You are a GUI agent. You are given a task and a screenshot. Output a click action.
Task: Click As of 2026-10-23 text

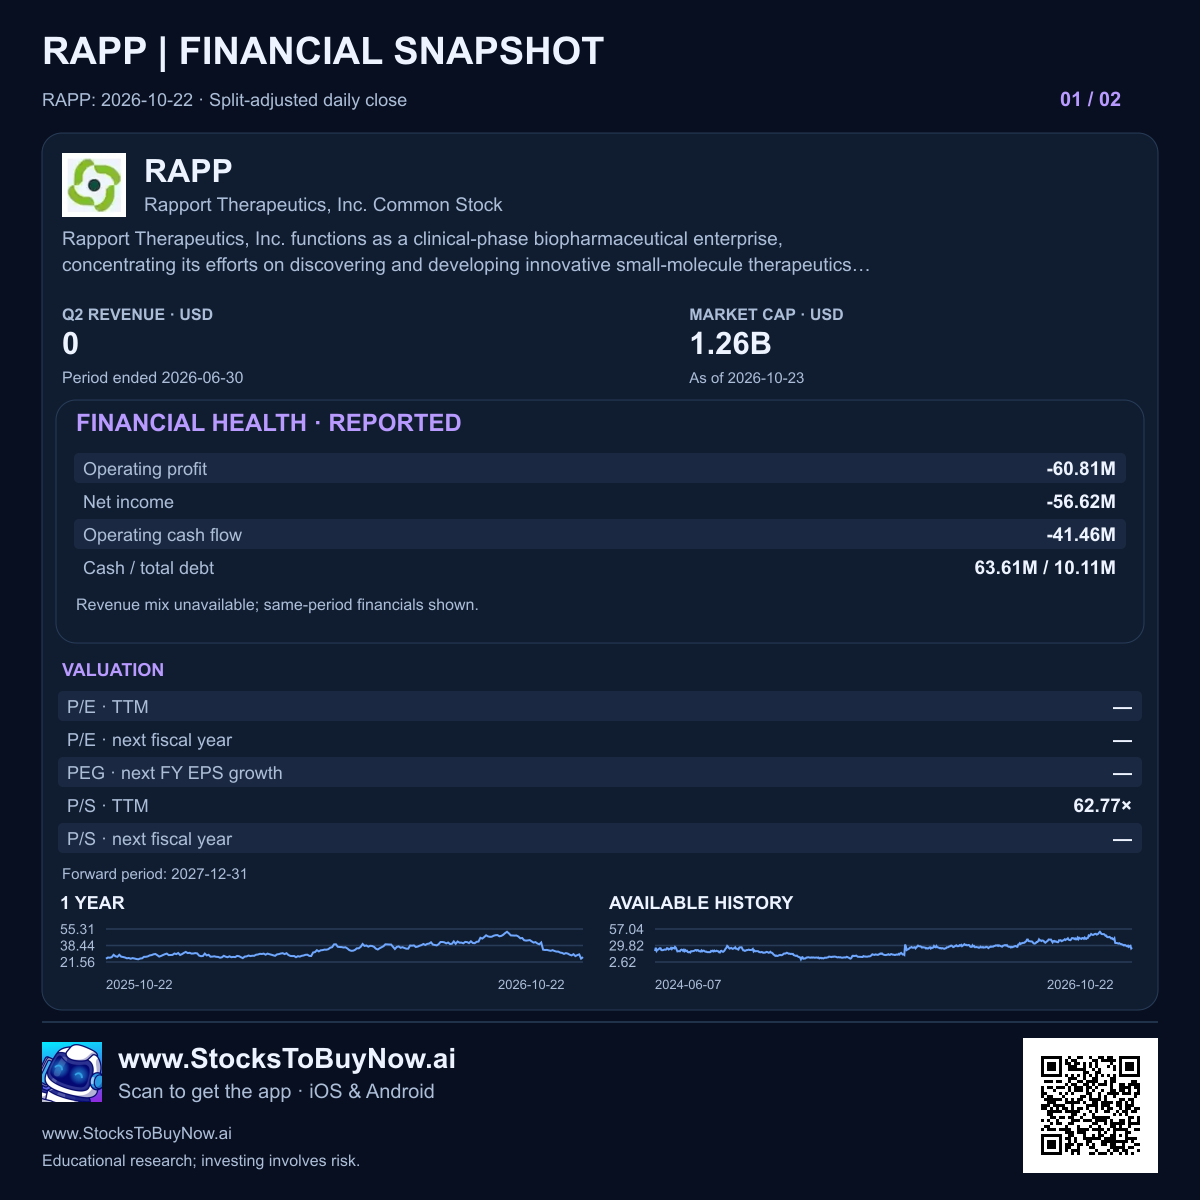[746, 378]
